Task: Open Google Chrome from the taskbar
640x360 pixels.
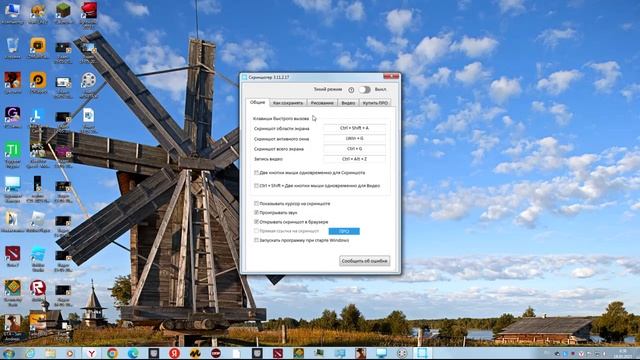Action: [x=112, y=353]
